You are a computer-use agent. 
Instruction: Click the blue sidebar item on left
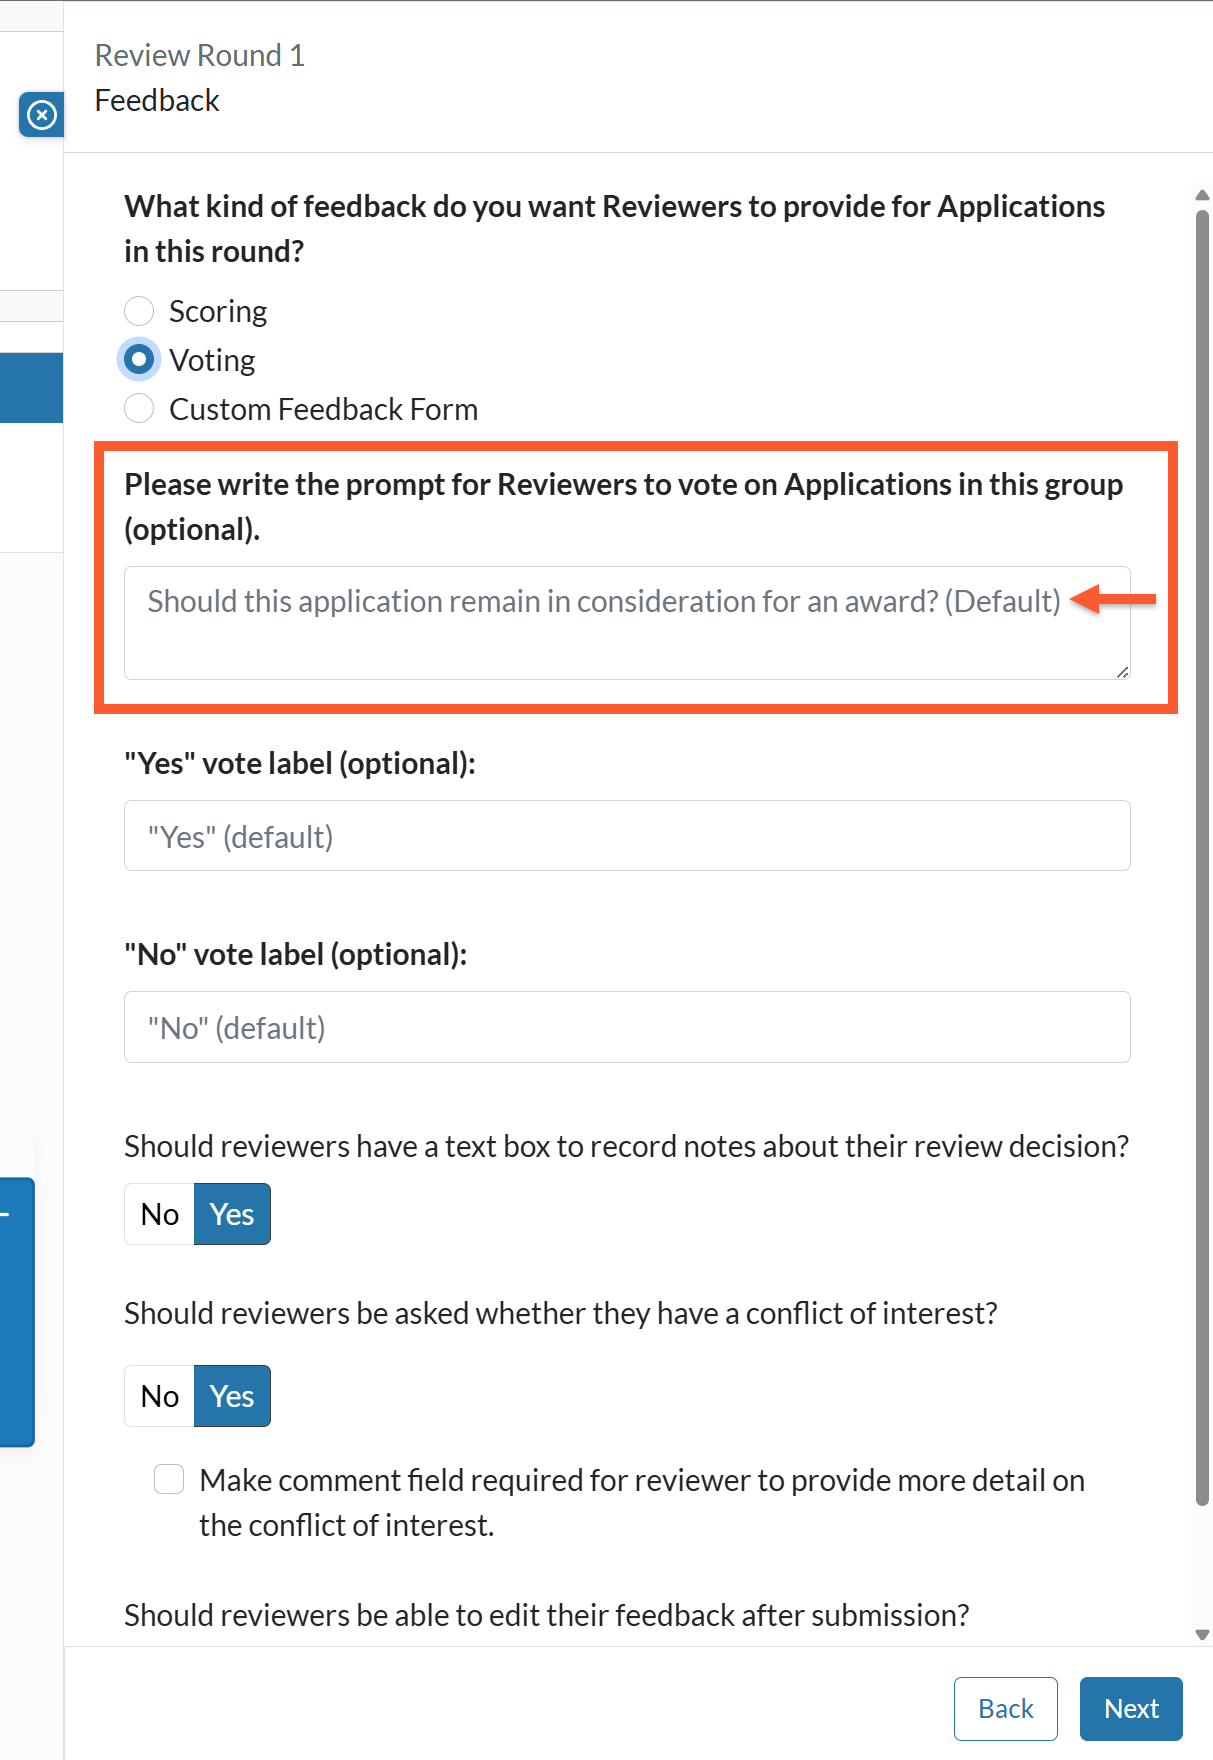tap(31, 388)
